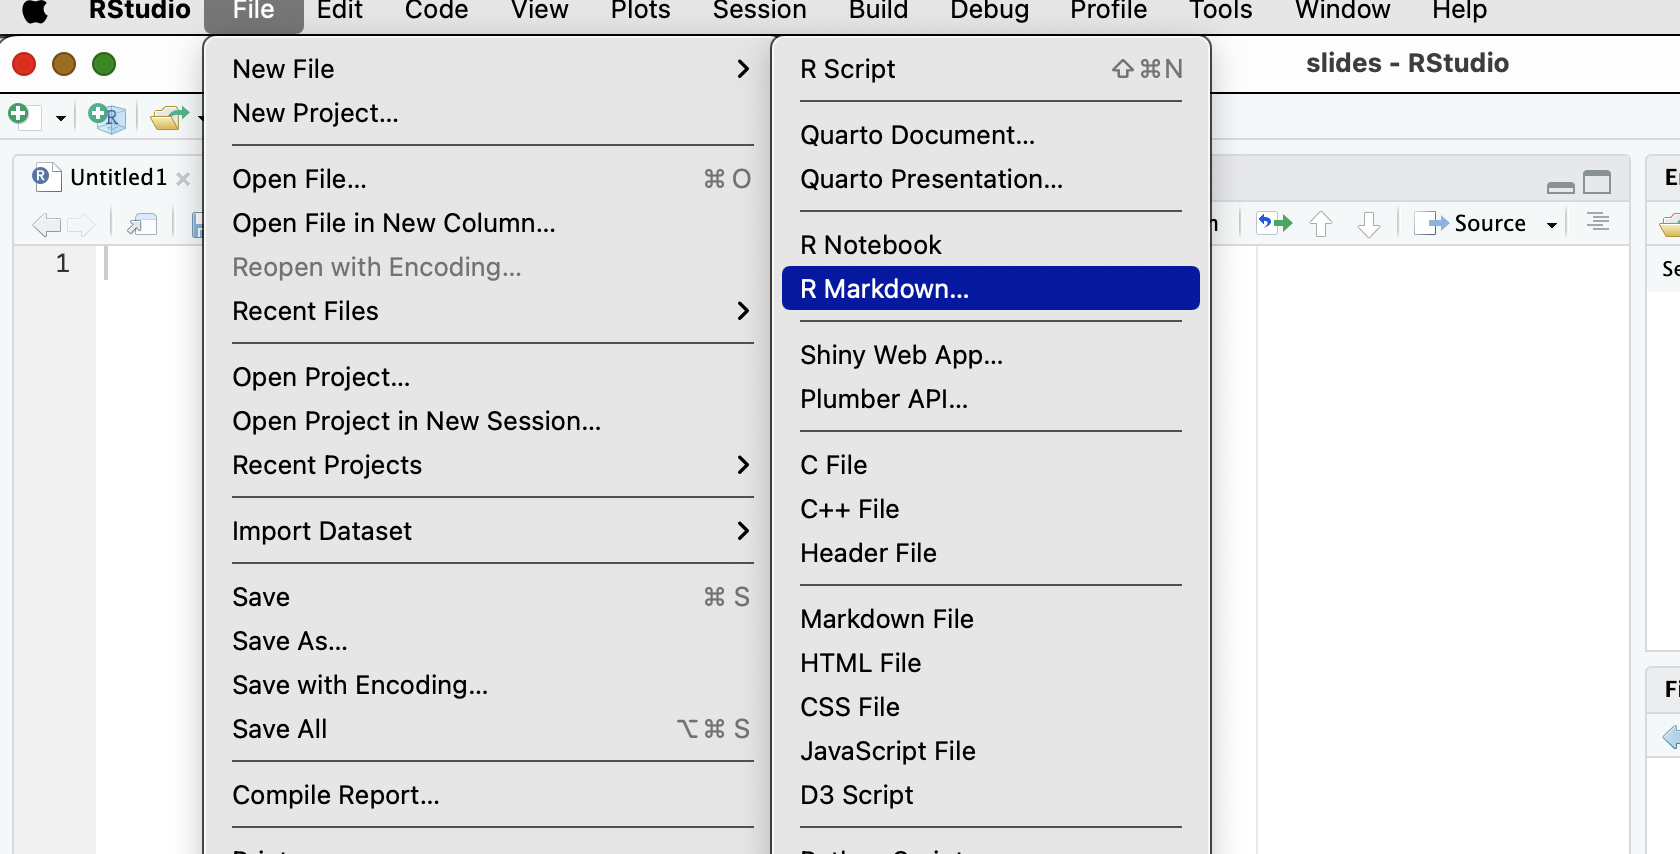The width and height of the screenshot is (1680, 854).
Task: Create a new CSS File
Action: 991,707
